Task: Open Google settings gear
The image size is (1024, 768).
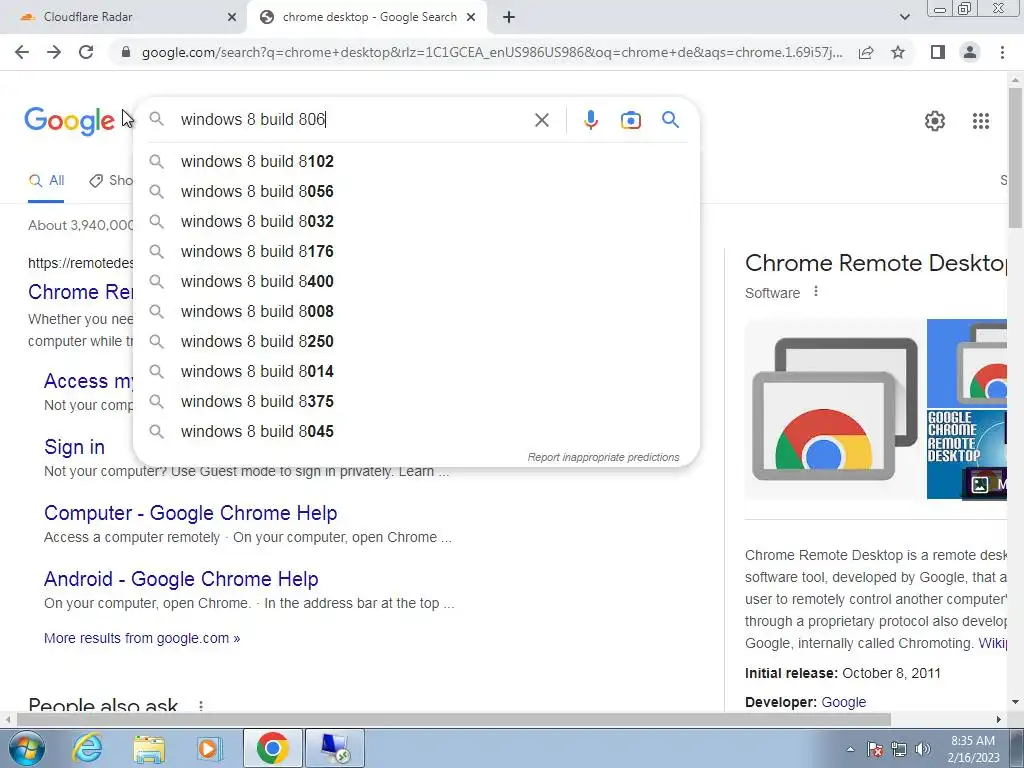Action: pyautogui.click(x=935, y=121)
